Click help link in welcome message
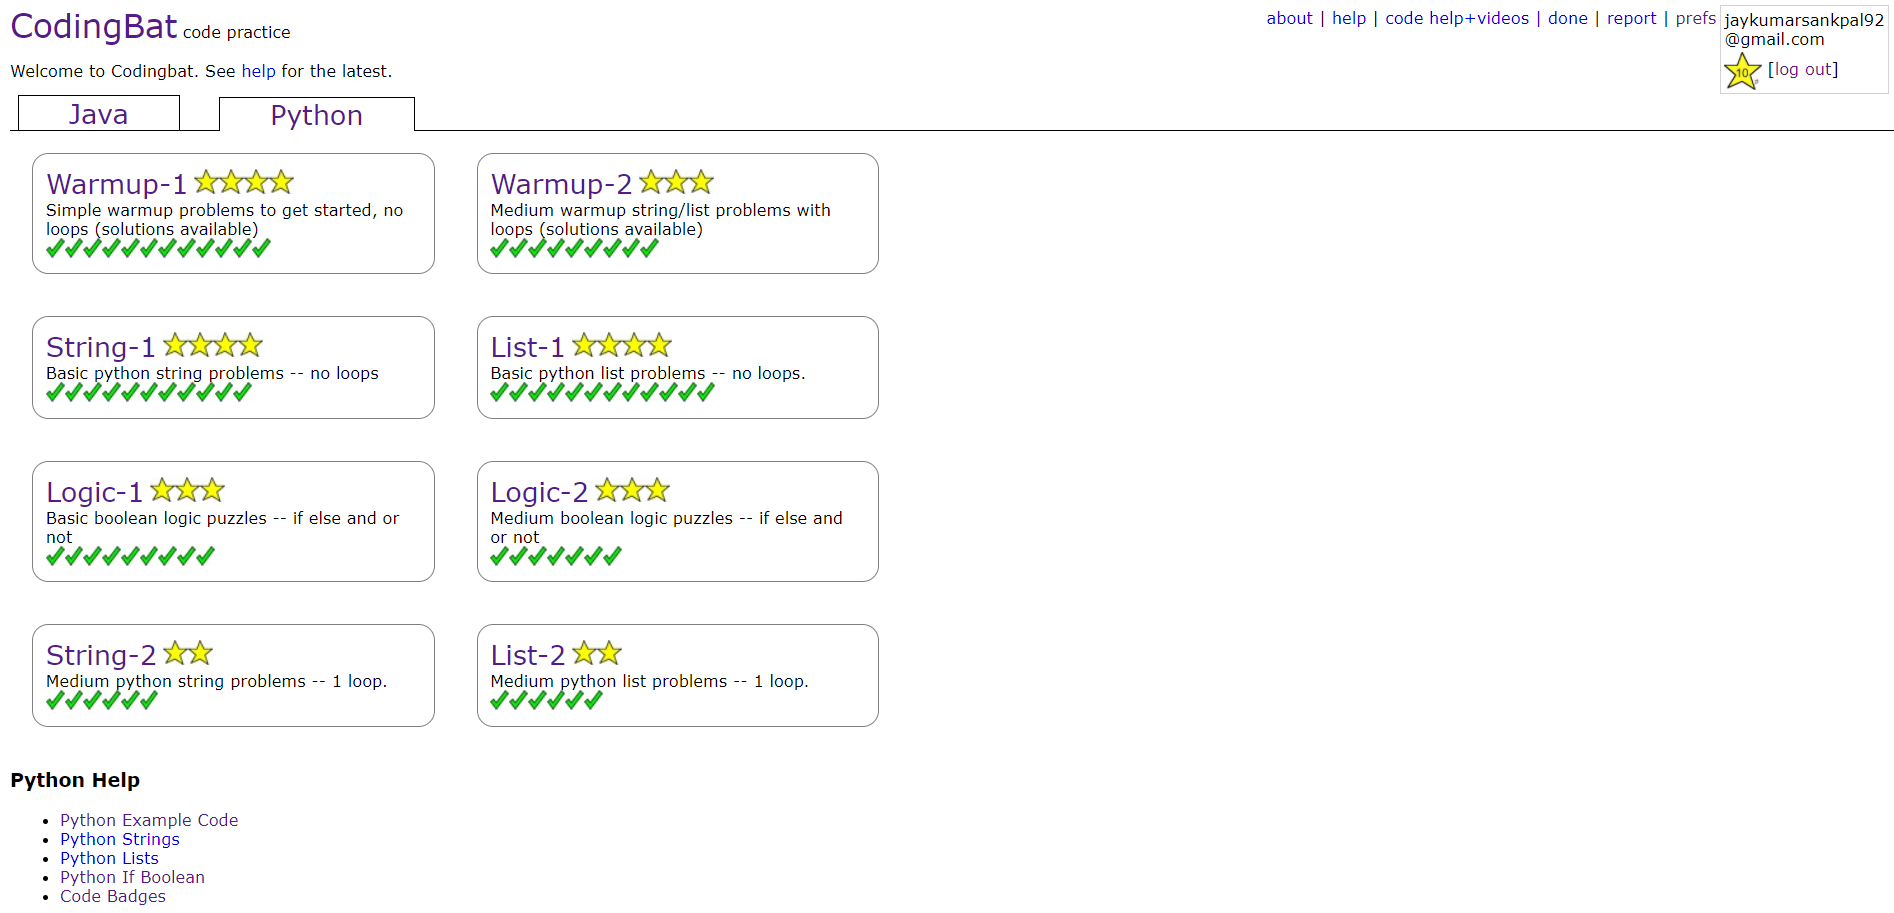This screenshot has height=913, width=1894. click(x=258, y=71)
